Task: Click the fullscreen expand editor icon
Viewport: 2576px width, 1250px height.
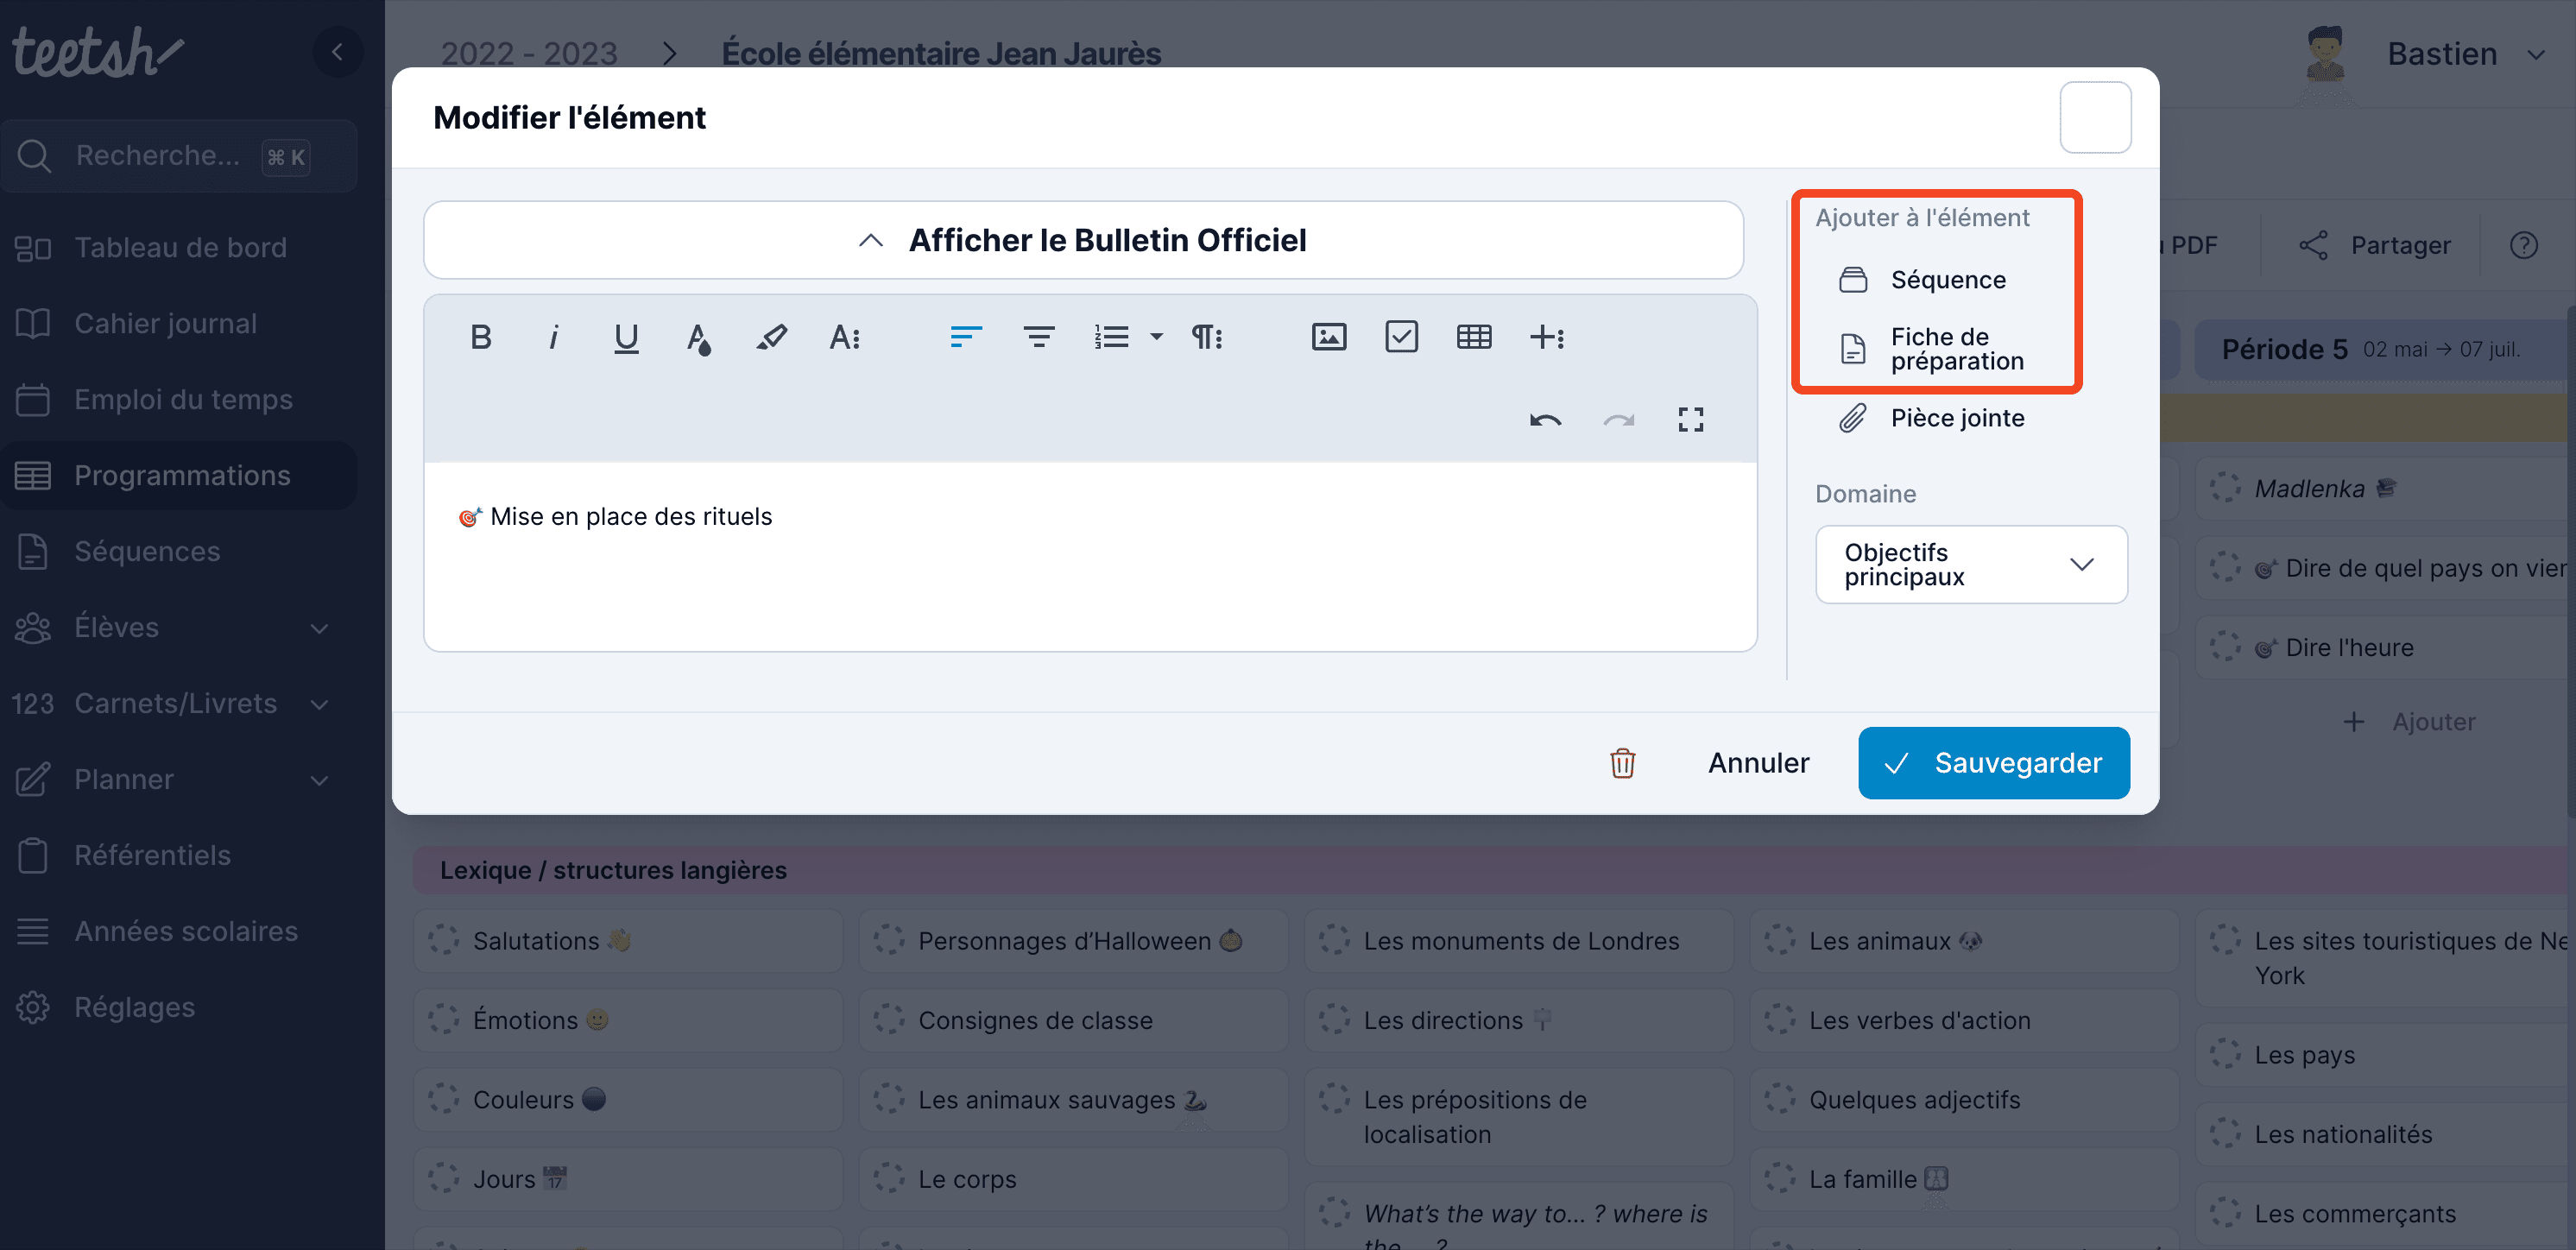Action: coord(1690,420)
